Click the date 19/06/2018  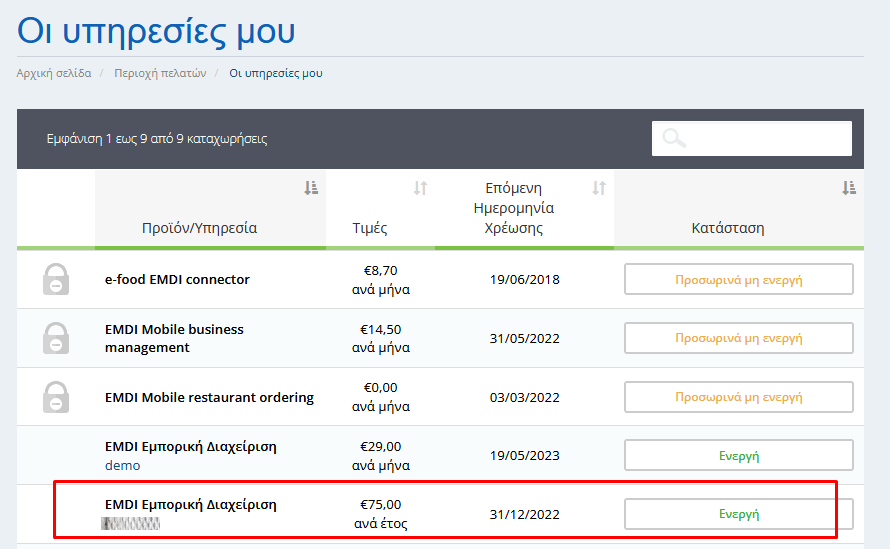pyautogui.click(x=524, y=279)
